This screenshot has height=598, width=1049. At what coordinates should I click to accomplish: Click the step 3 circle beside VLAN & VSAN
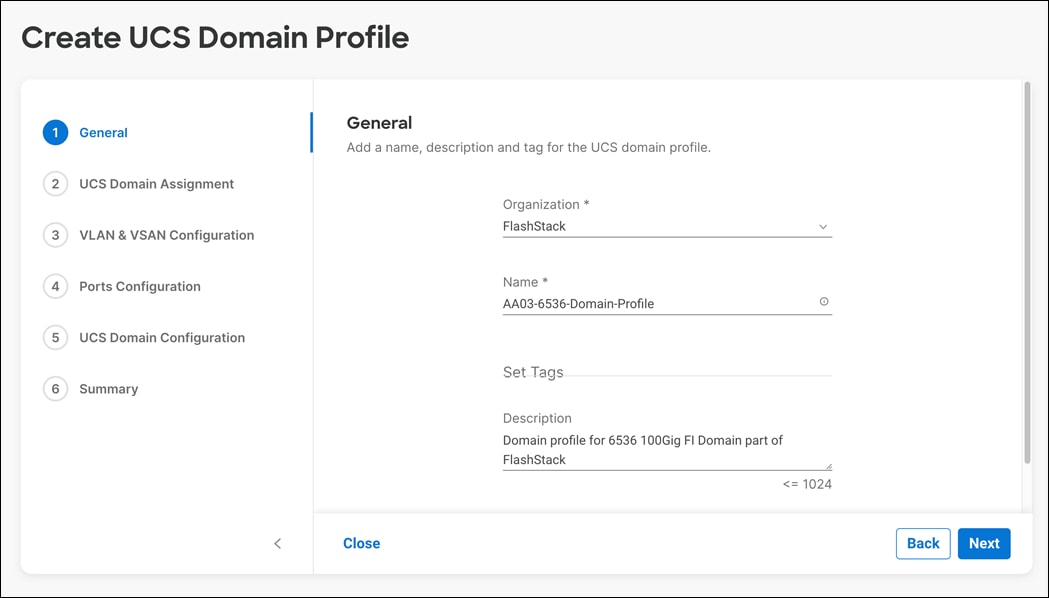point(55,235)
